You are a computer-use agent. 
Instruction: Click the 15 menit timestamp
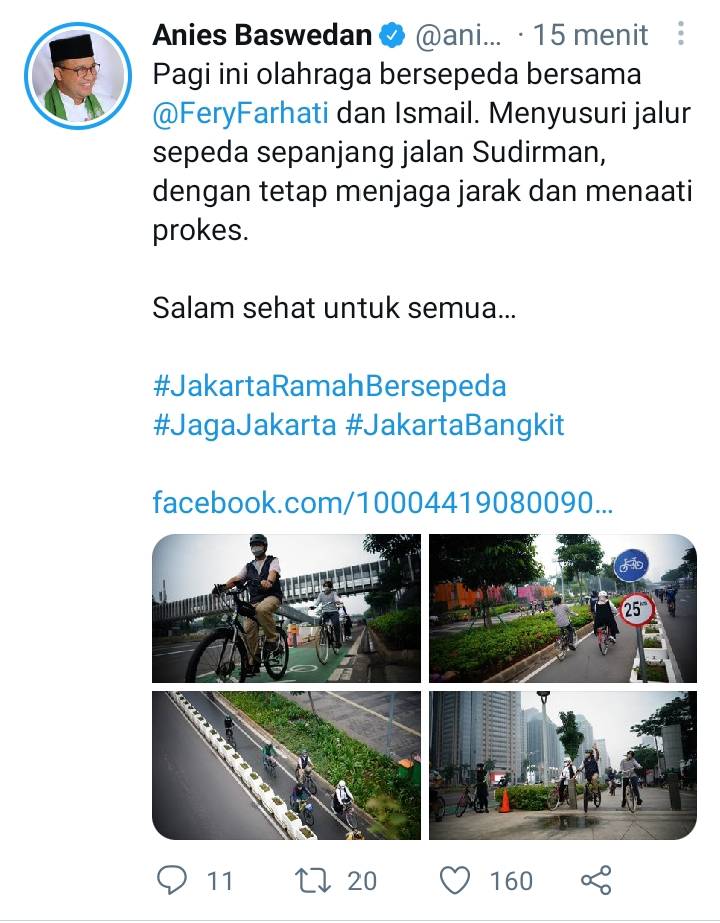point(590,35)
